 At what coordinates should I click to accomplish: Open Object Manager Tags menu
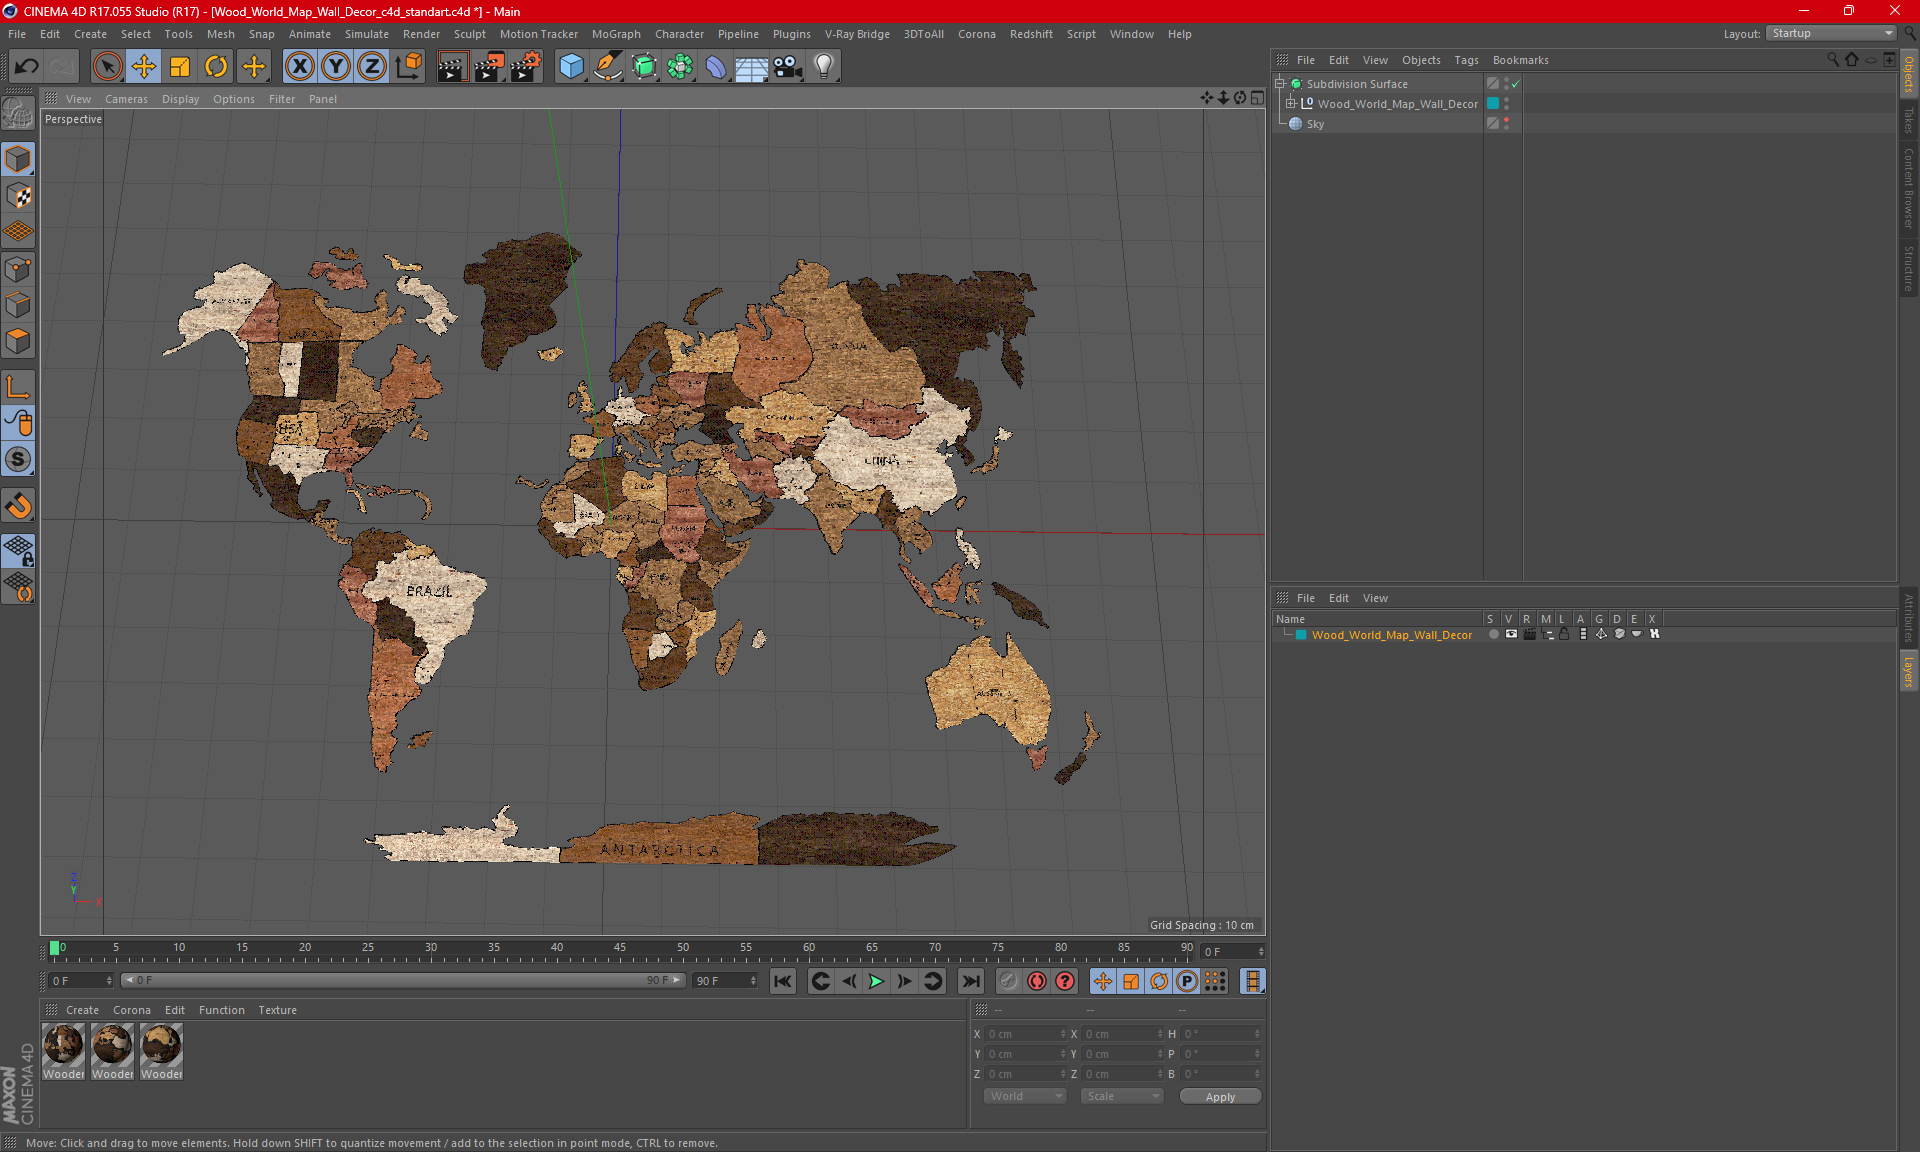[1466, 60]
